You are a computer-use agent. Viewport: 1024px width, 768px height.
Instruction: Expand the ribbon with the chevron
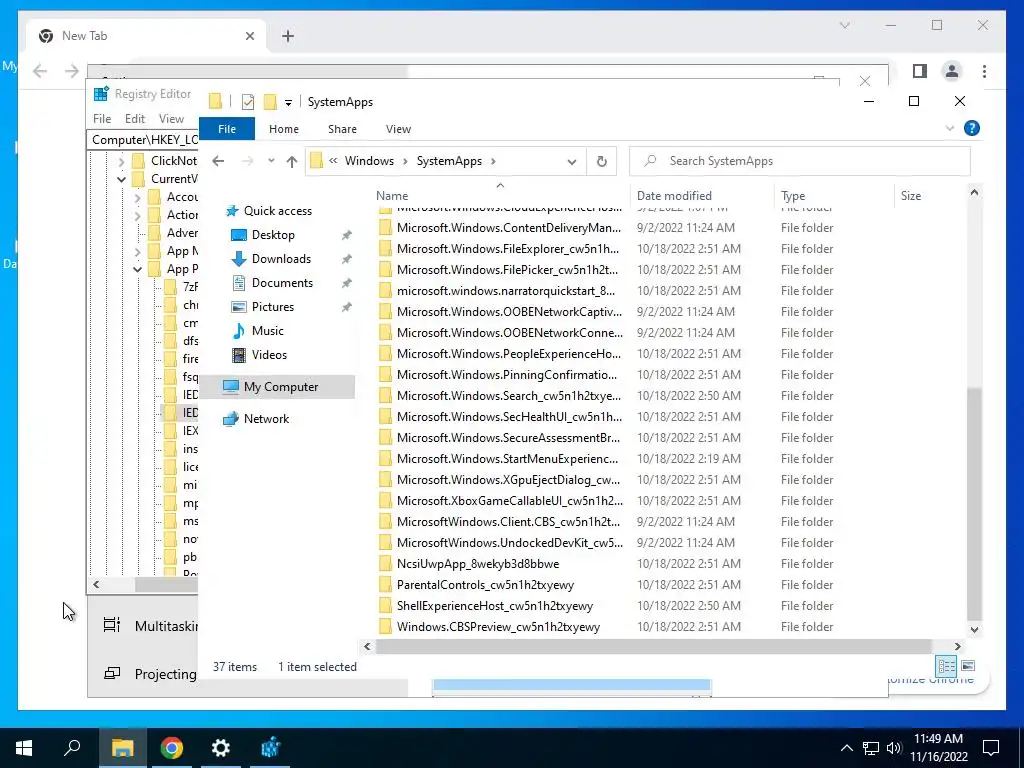click(950, 129)
